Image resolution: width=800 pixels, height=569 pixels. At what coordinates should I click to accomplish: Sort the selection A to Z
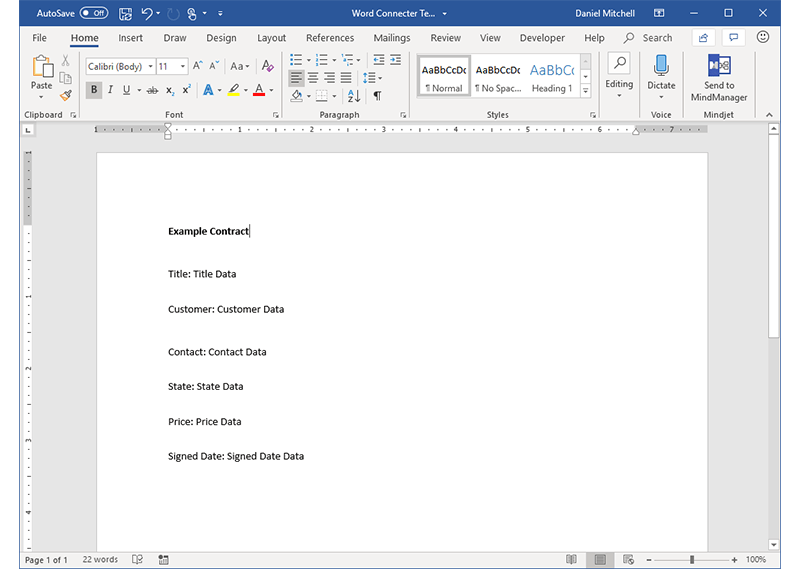[354, 95]
